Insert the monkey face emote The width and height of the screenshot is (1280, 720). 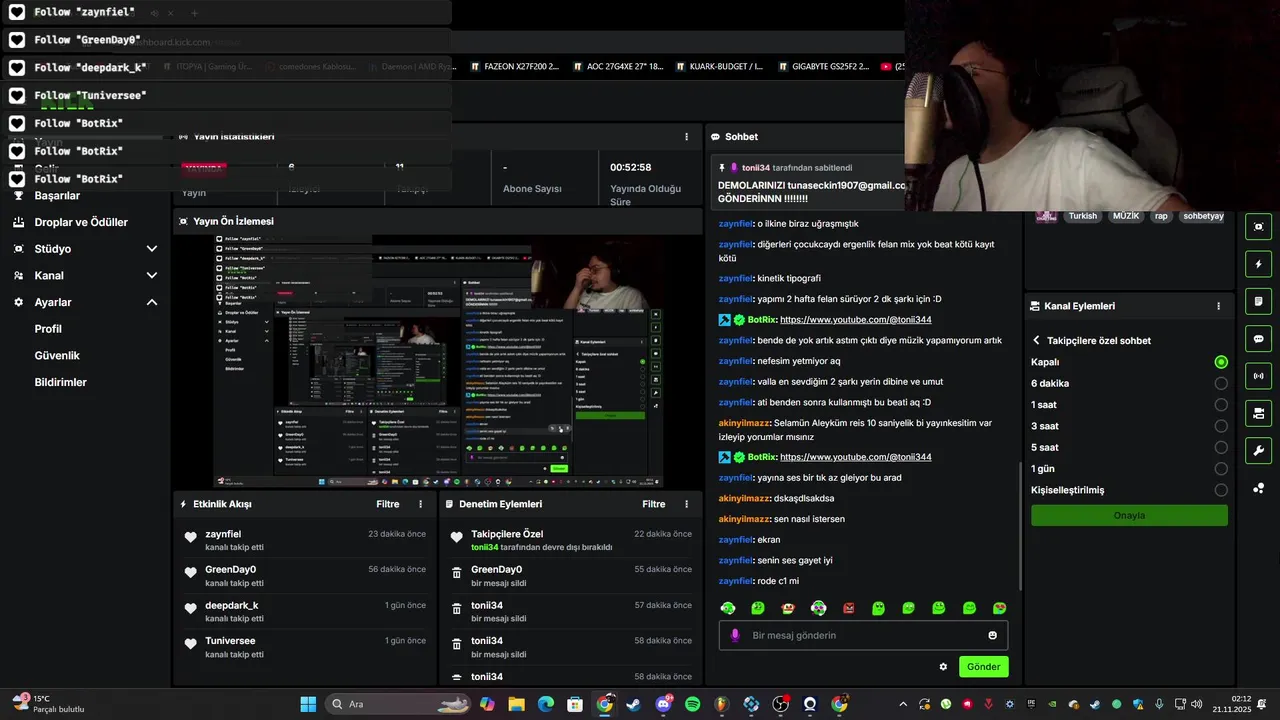tap(788, 608)
